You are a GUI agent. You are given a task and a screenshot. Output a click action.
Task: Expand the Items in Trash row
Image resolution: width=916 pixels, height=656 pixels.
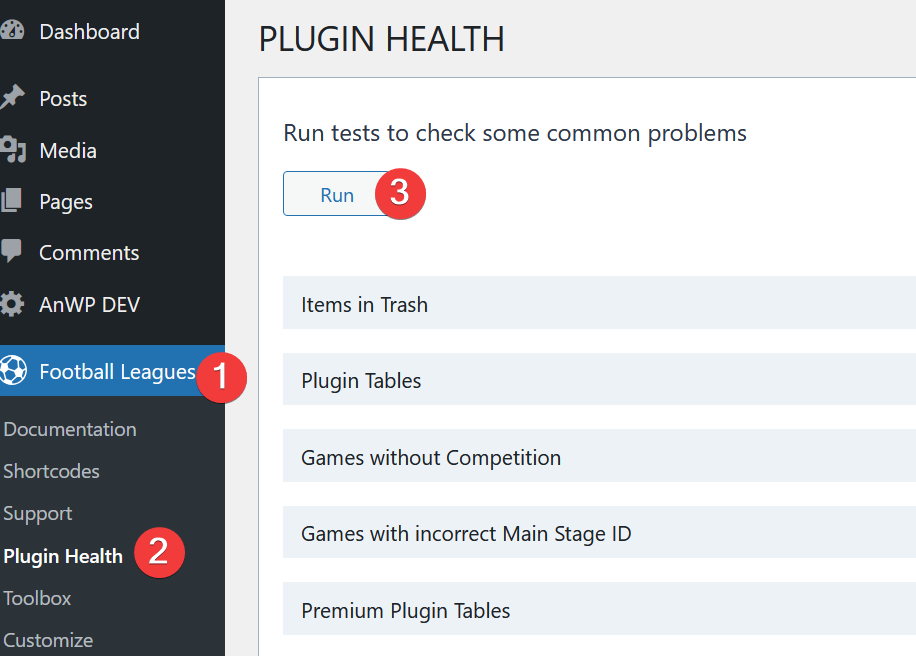(x=599, y=303)
